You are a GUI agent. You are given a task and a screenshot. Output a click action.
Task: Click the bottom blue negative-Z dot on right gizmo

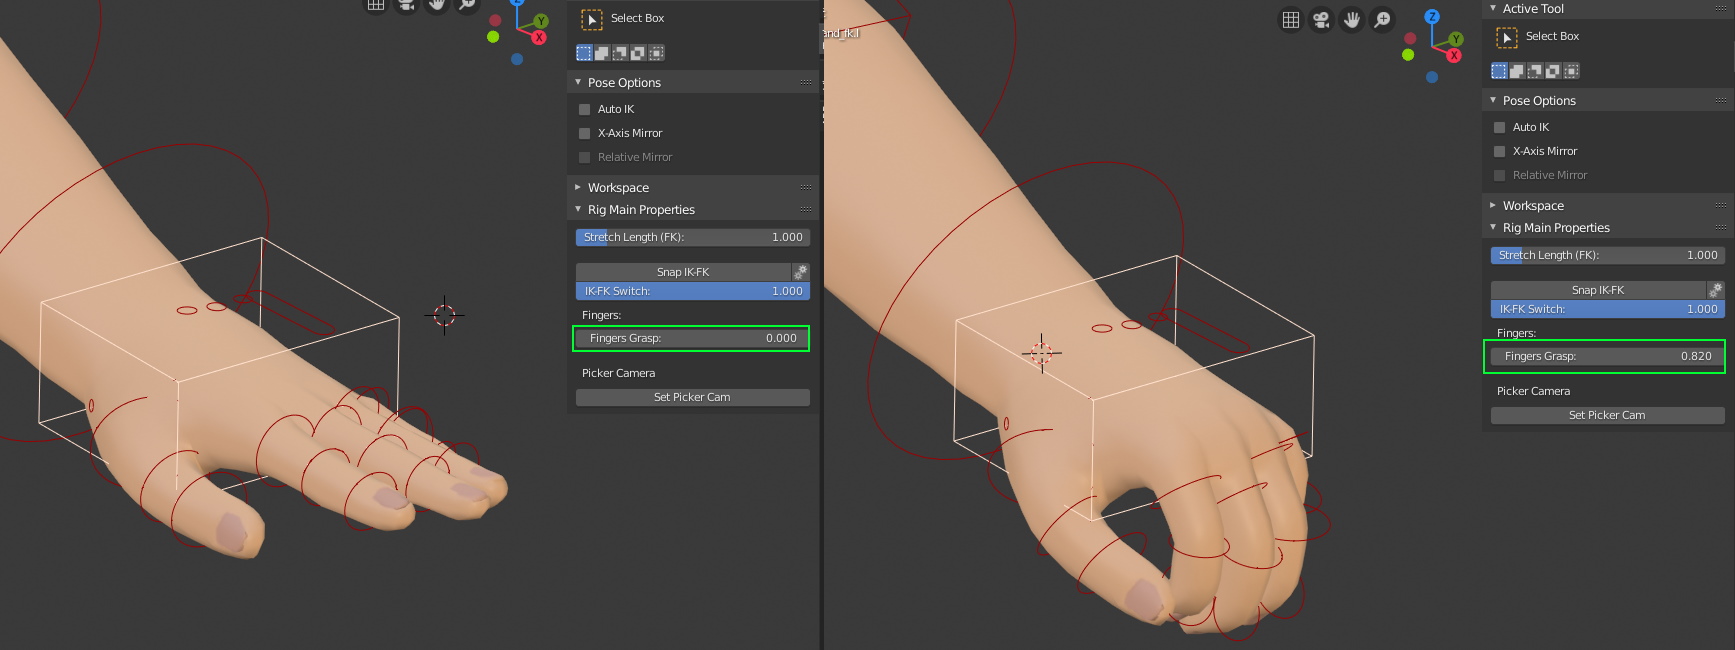pyautogui.click(x=1432, y=77)
